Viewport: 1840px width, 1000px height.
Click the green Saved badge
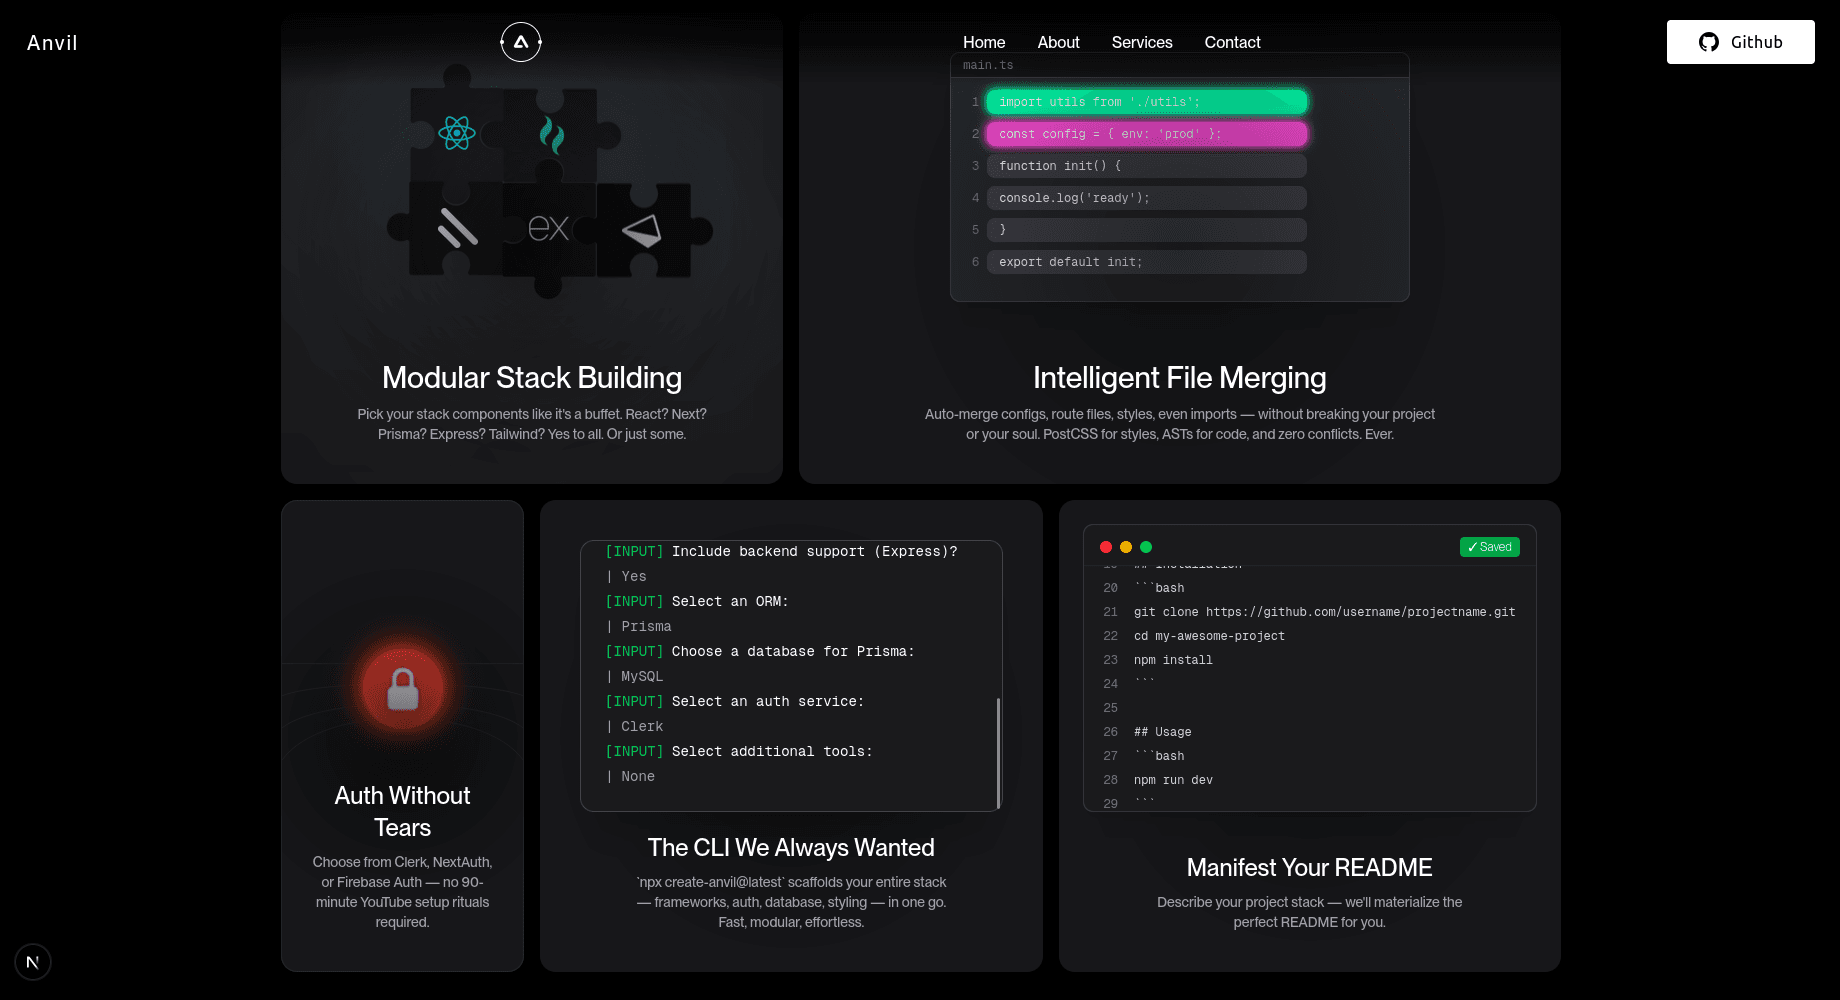pos(1489,547)
